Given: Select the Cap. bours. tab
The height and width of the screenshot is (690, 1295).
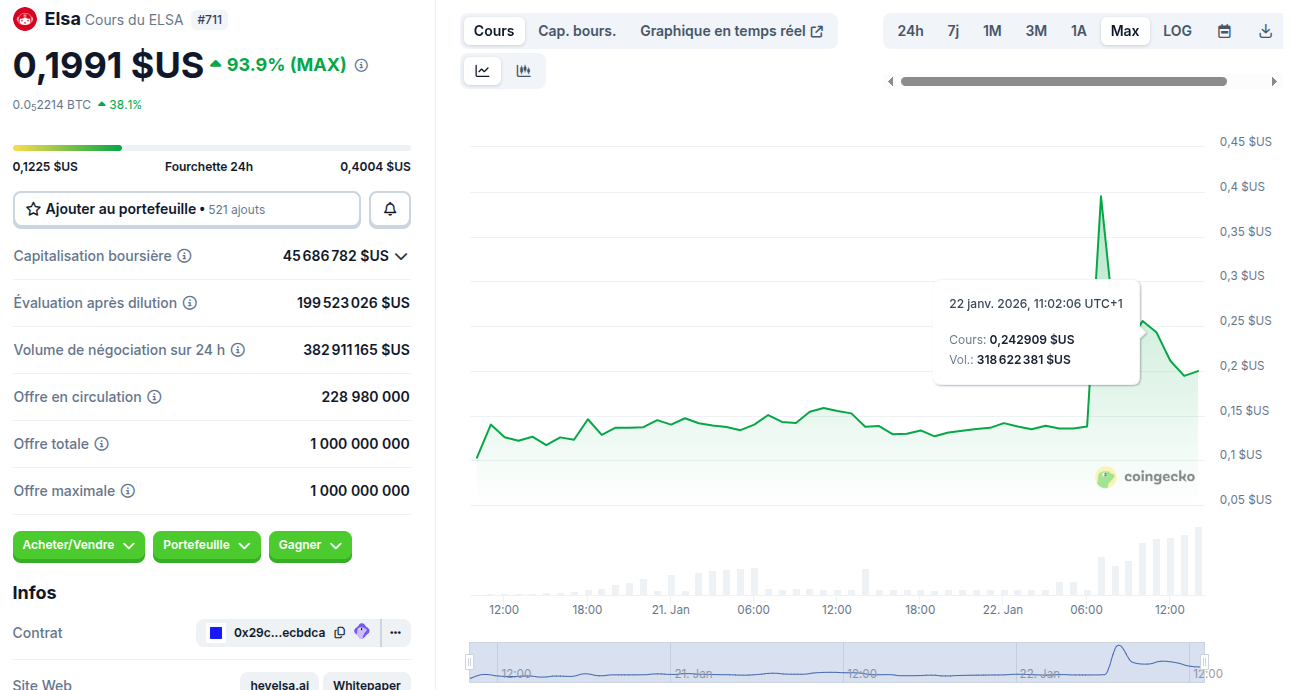Looking at the screenshot, I should coord(577,31).
